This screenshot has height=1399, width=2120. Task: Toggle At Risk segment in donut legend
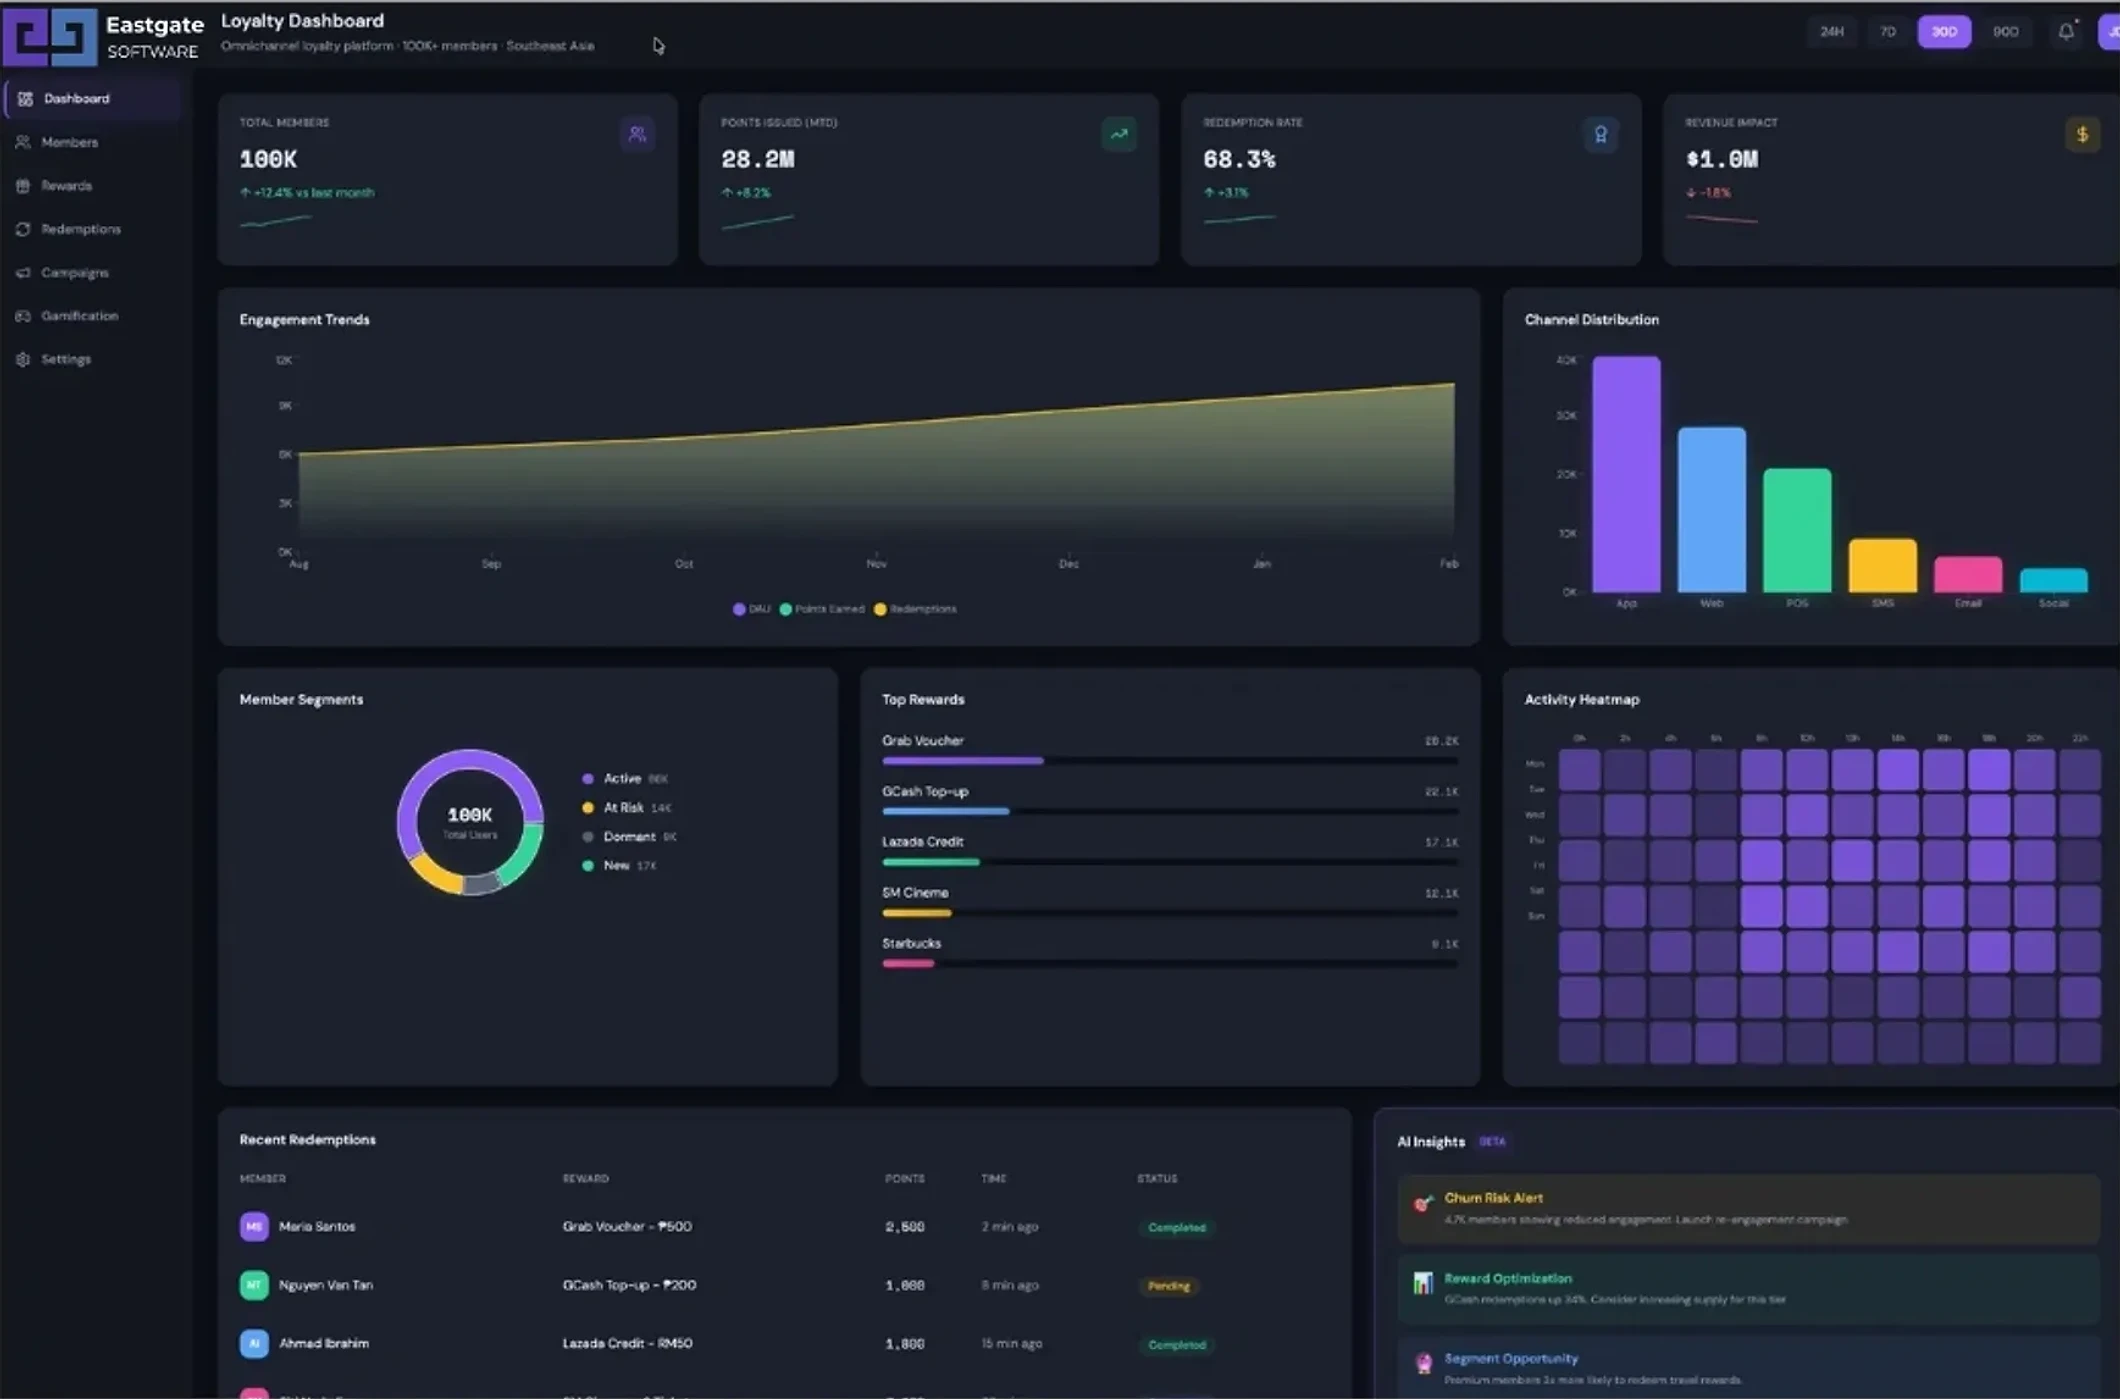626,807
